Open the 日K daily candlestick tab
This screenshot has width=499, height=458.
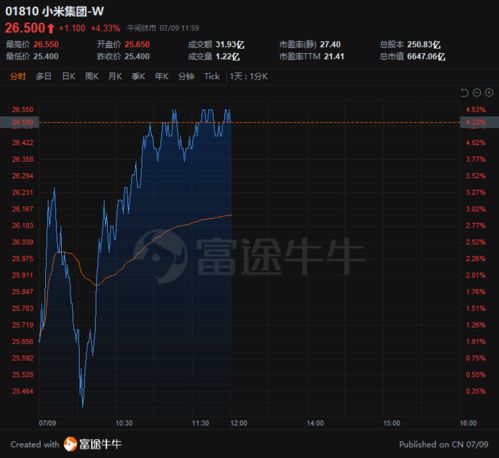click(69, 76)
